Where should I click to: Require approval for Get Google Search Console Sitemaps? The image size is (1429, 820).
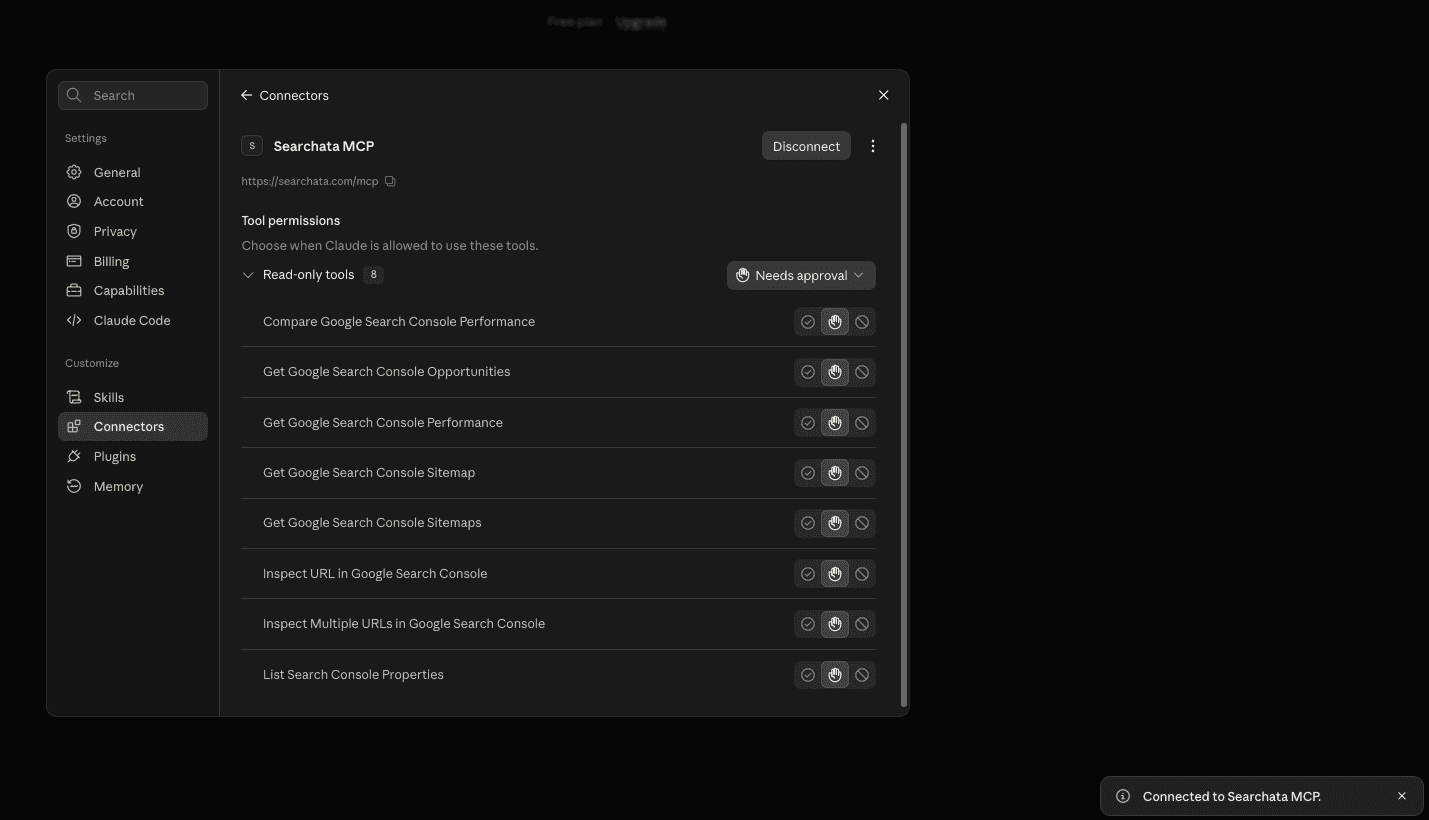click(x=835, y=523)
